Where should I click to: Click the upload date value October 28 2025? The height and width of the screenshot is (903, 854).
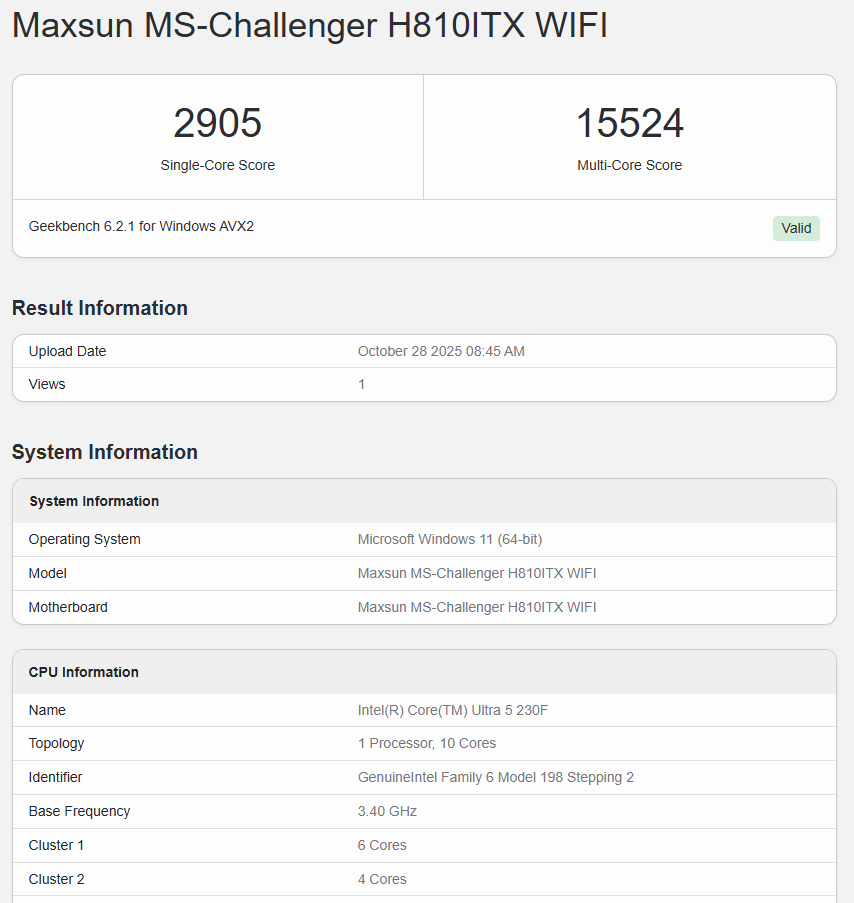(441, 351)
